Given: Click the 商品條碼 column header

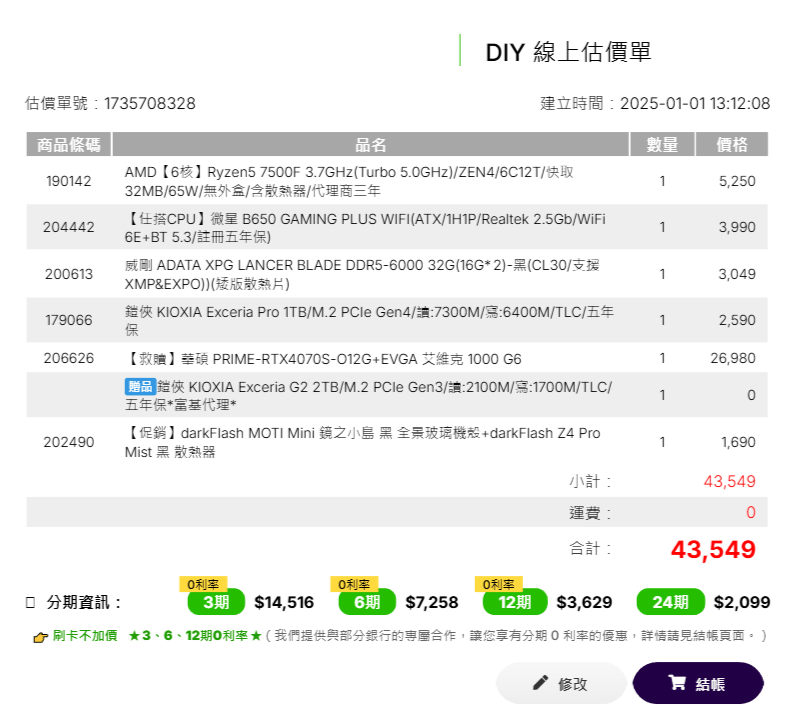Looking at the screenshot, I should (x=69, y=145).
